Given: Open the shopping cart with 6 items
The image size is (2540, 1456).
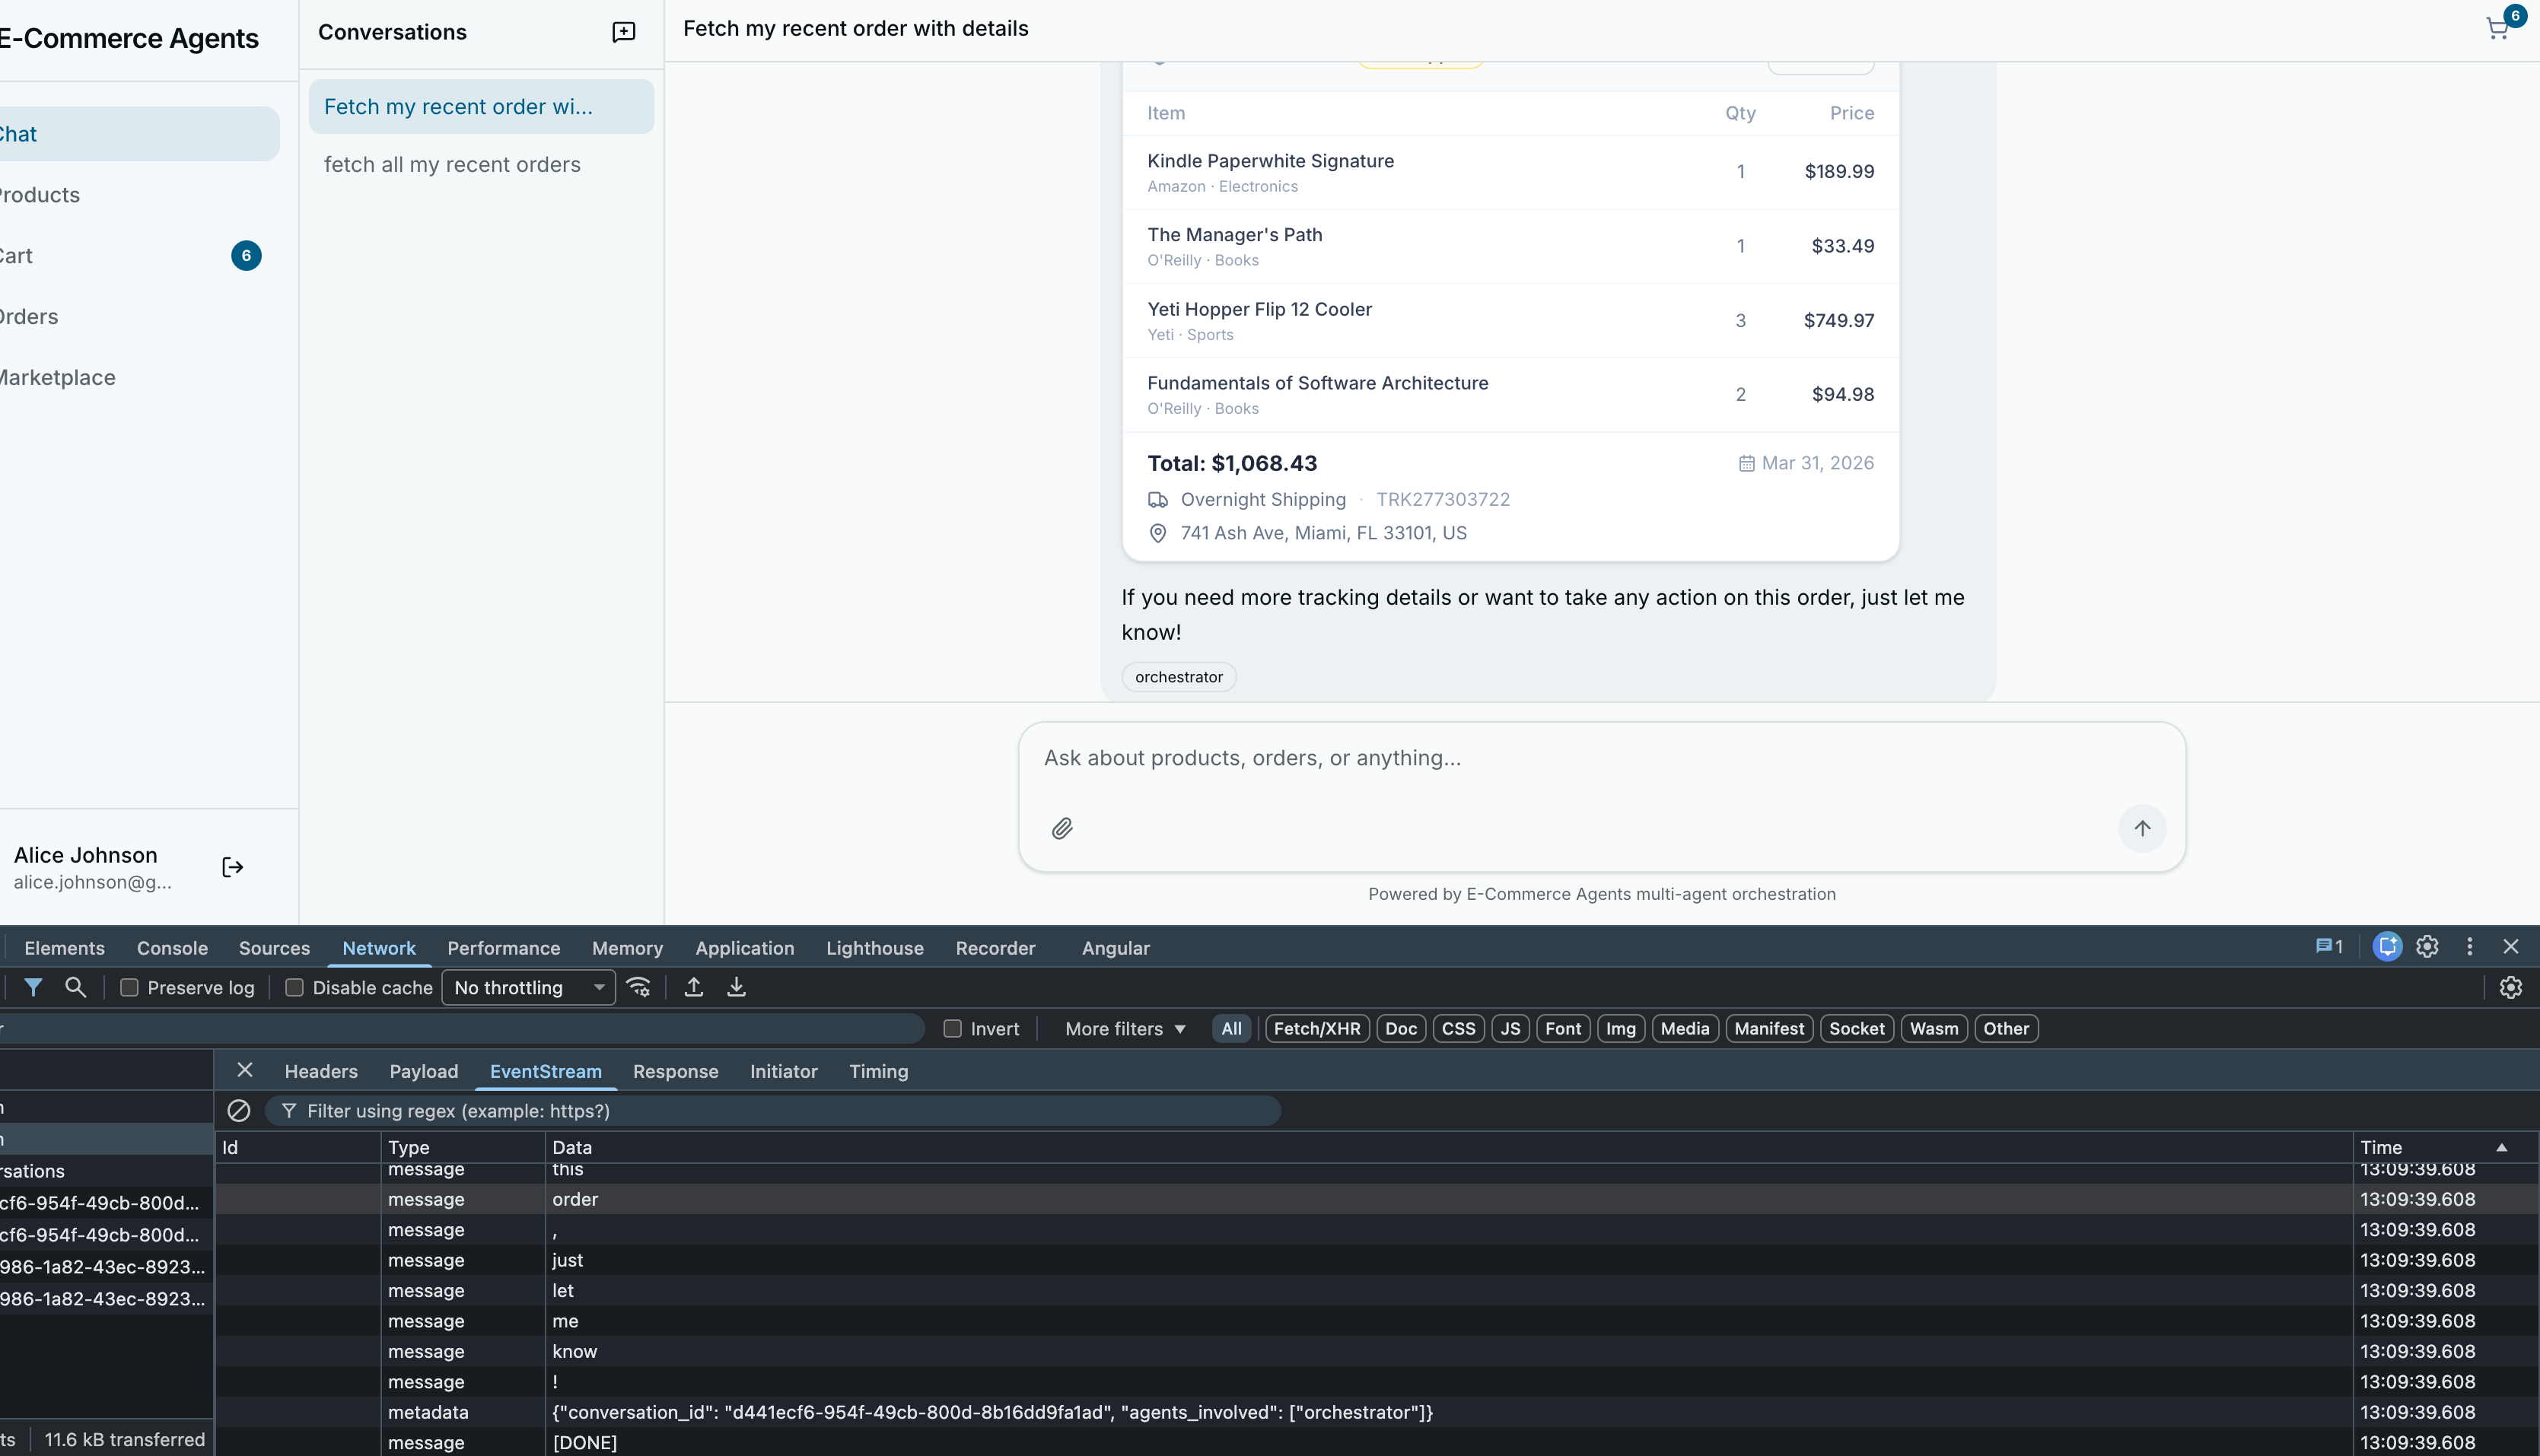Looking at the screenshot, I should (x=2496, y=27).
